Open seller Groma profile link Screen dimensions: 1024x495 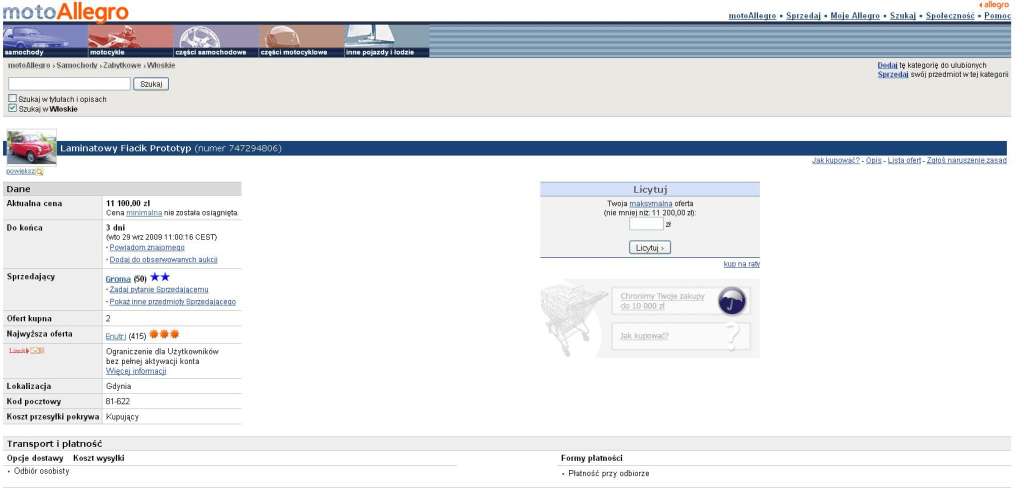(x=118, y=279)
